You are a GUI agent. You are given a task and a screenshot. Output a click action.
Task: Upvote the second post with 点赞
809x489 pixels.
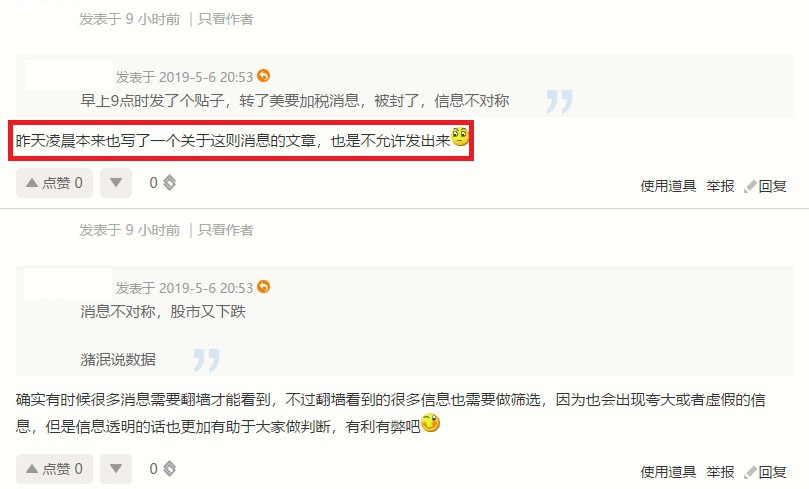pos(54,468)
